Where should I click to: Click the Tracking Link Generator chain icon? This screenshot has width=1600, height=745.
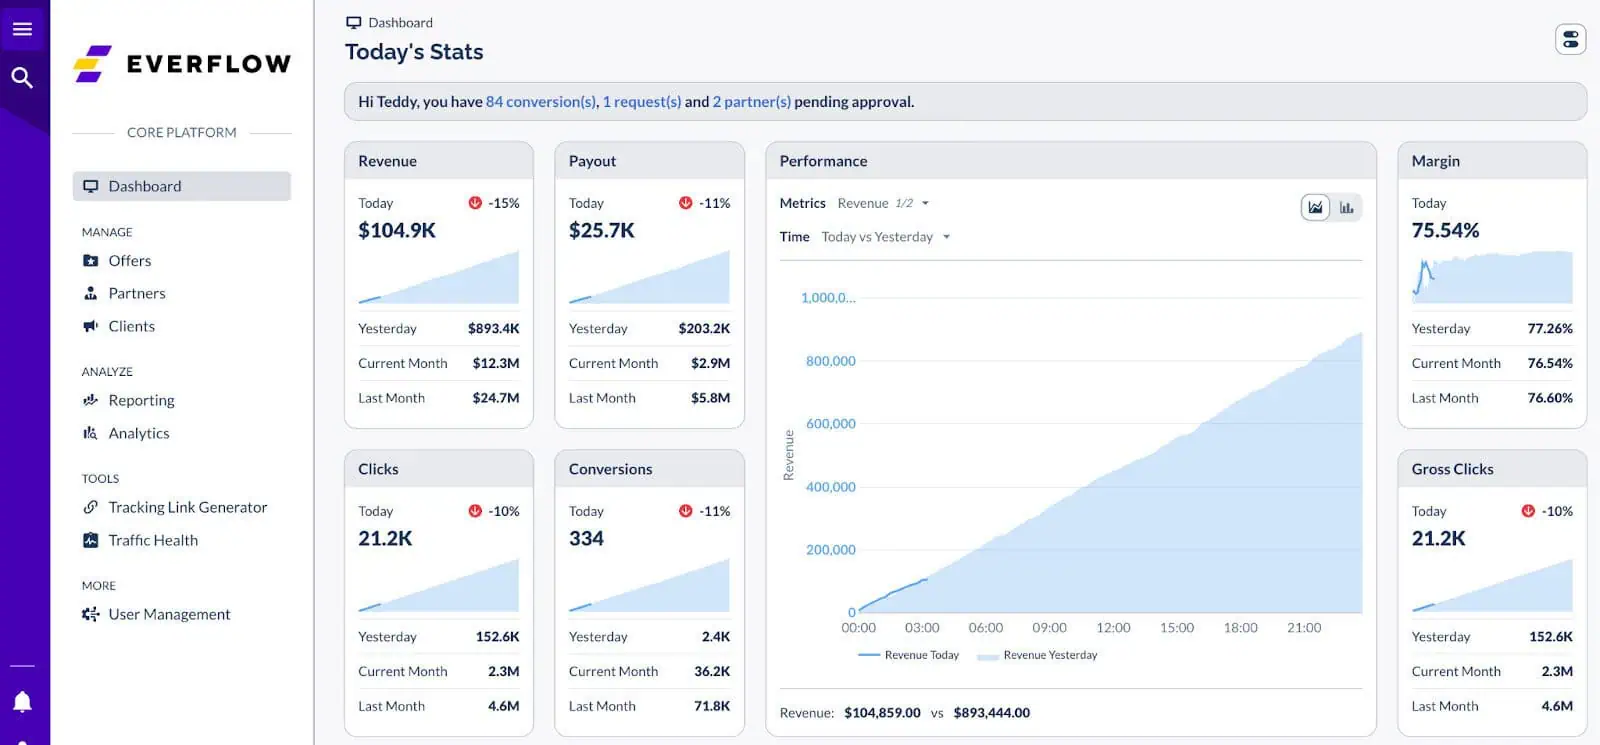point(91,507)
